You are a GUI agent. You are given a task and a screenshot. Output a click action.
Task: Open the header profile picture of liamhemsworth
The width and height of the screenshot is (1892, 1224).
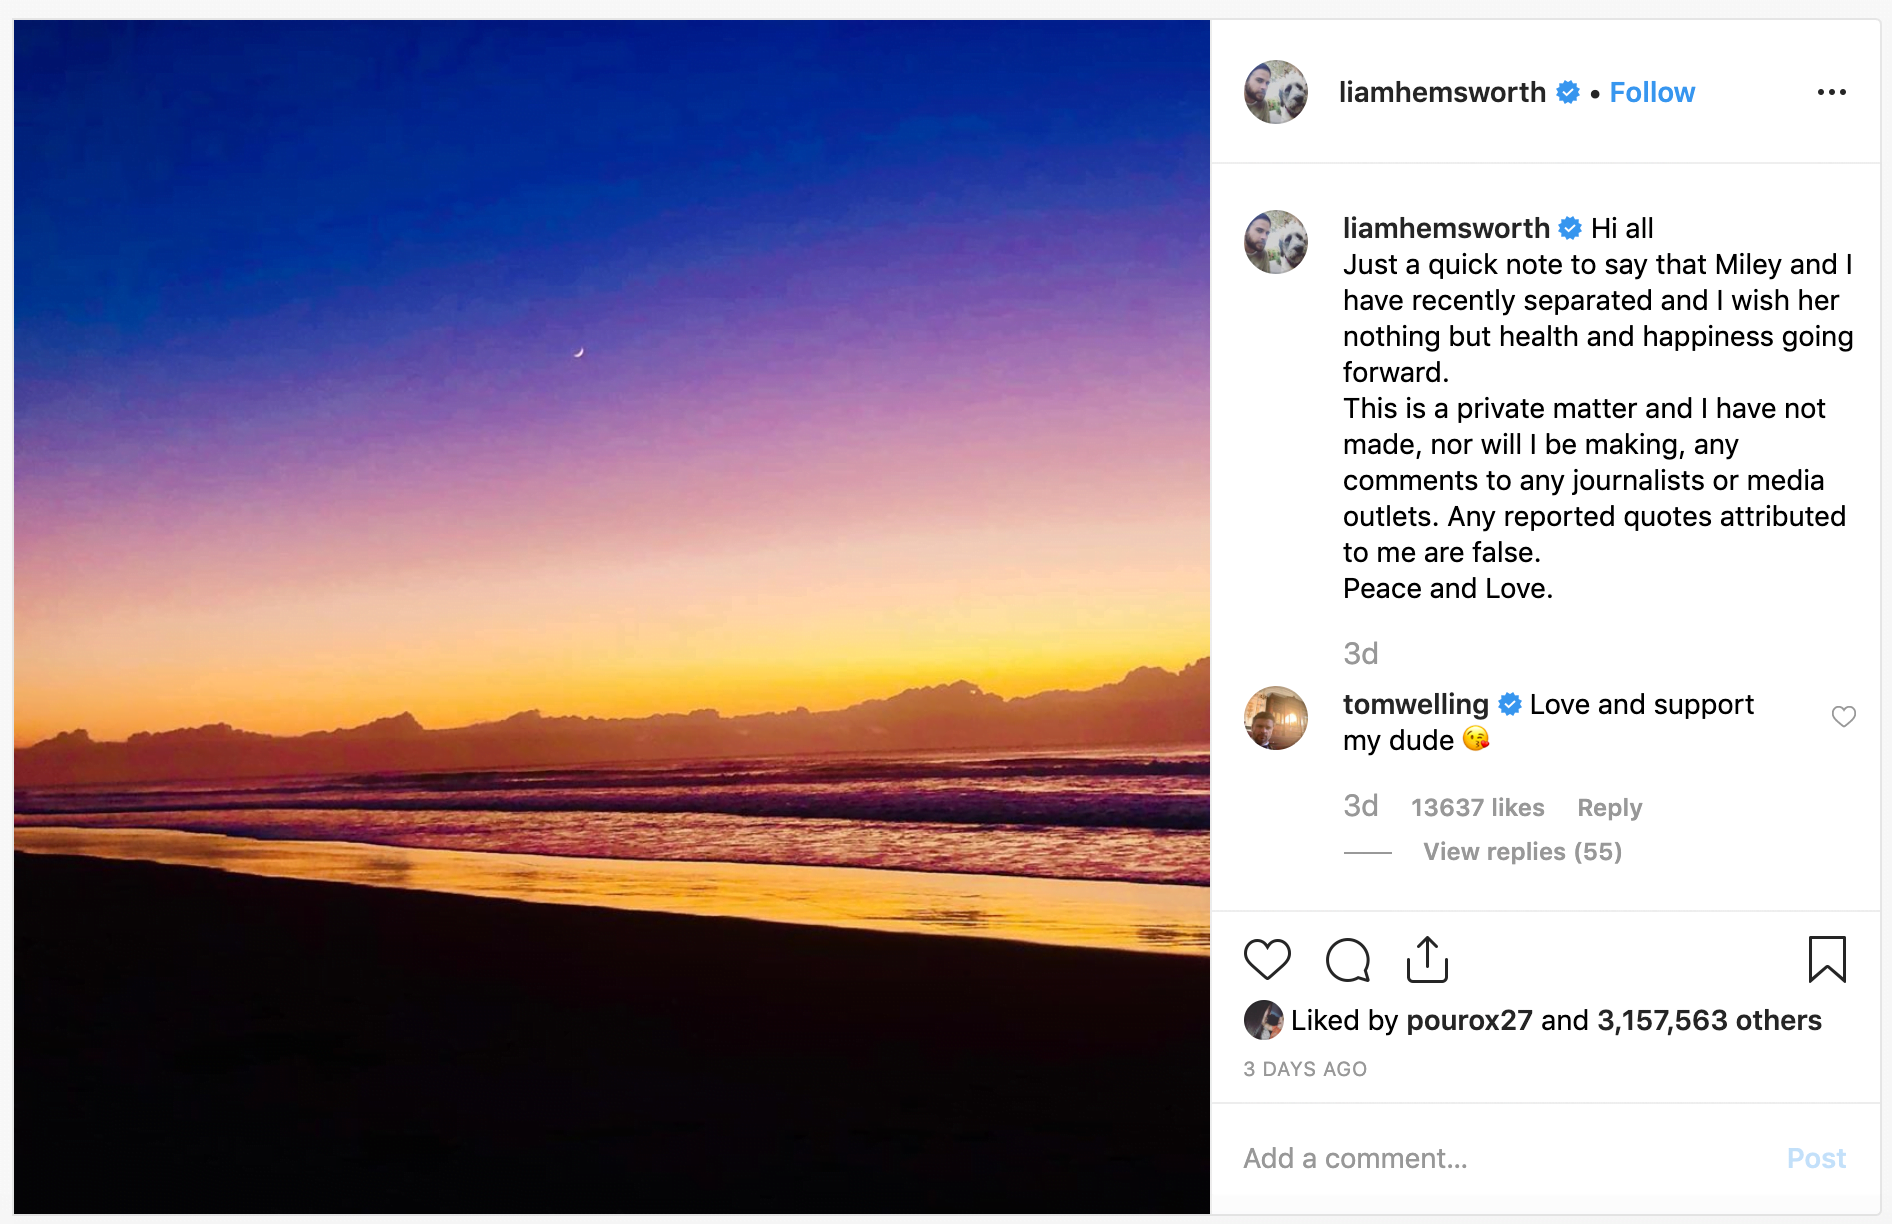pos(1275,92)
